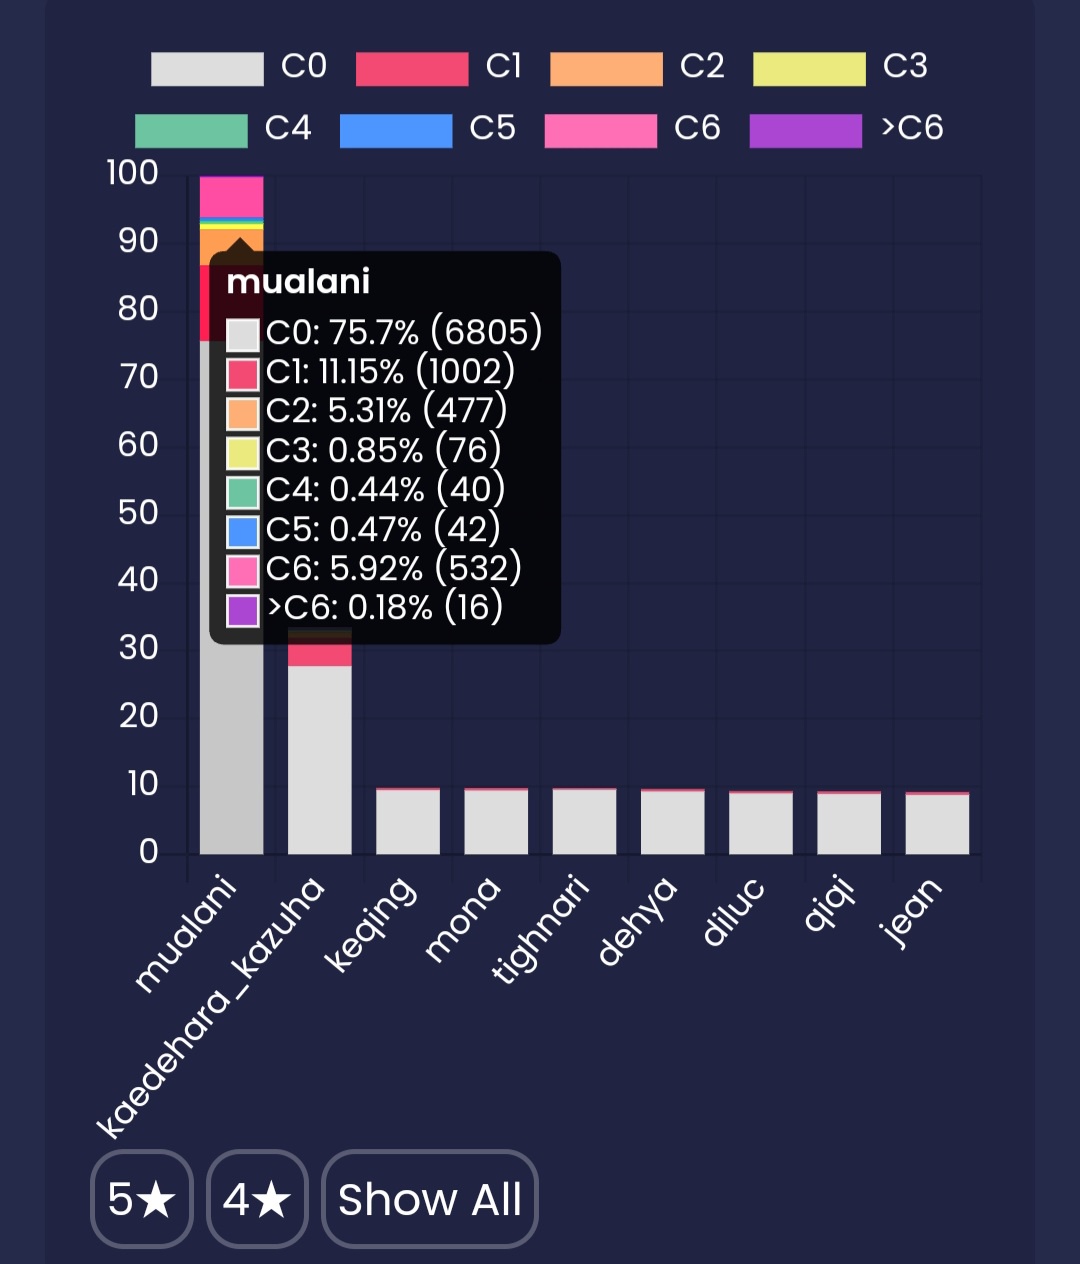The height and width of the screenshot is (1264, 1080).
Task: Click the mualani C6 pink bar segment
Action: pyautogui.click(x=232, y=196)
